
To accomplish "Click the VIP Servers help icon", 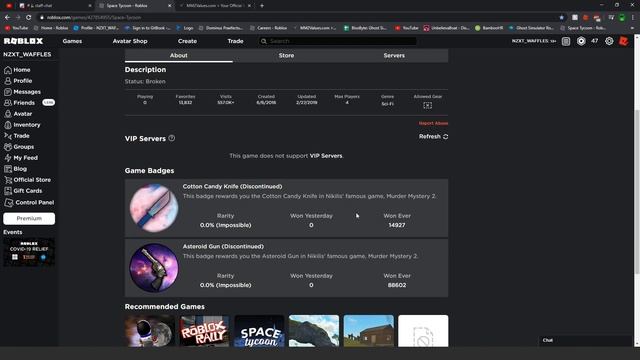I will click(x=172, y=138).
